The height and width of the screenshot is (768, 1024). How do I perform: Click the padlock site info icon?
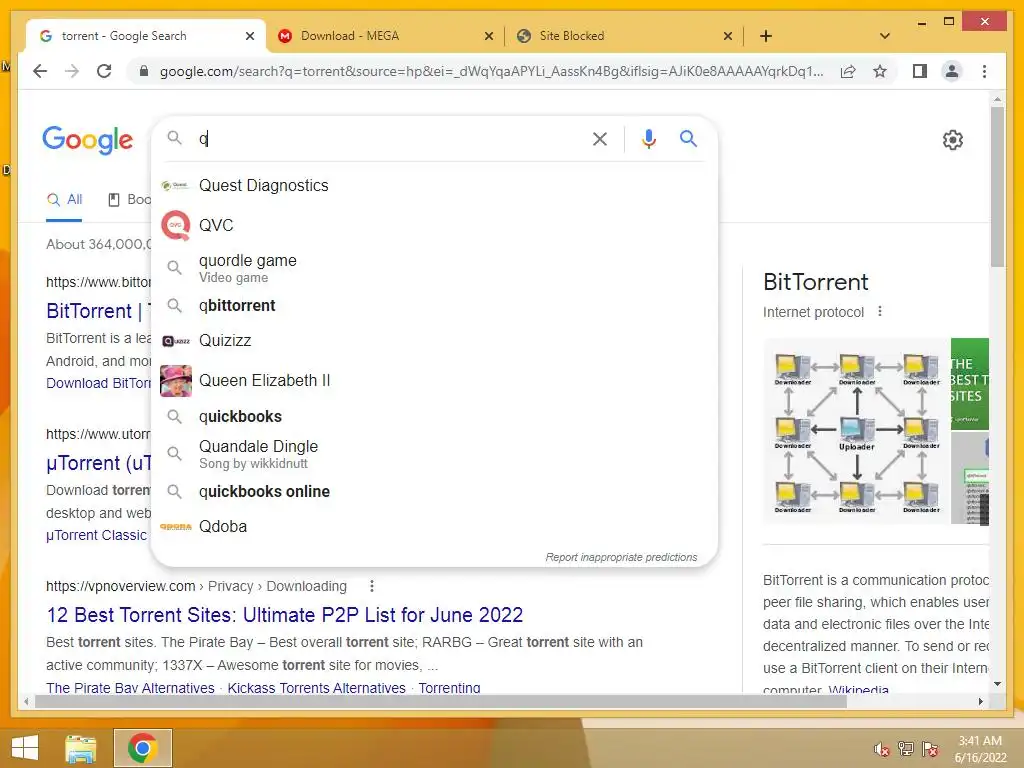point(144,71)
